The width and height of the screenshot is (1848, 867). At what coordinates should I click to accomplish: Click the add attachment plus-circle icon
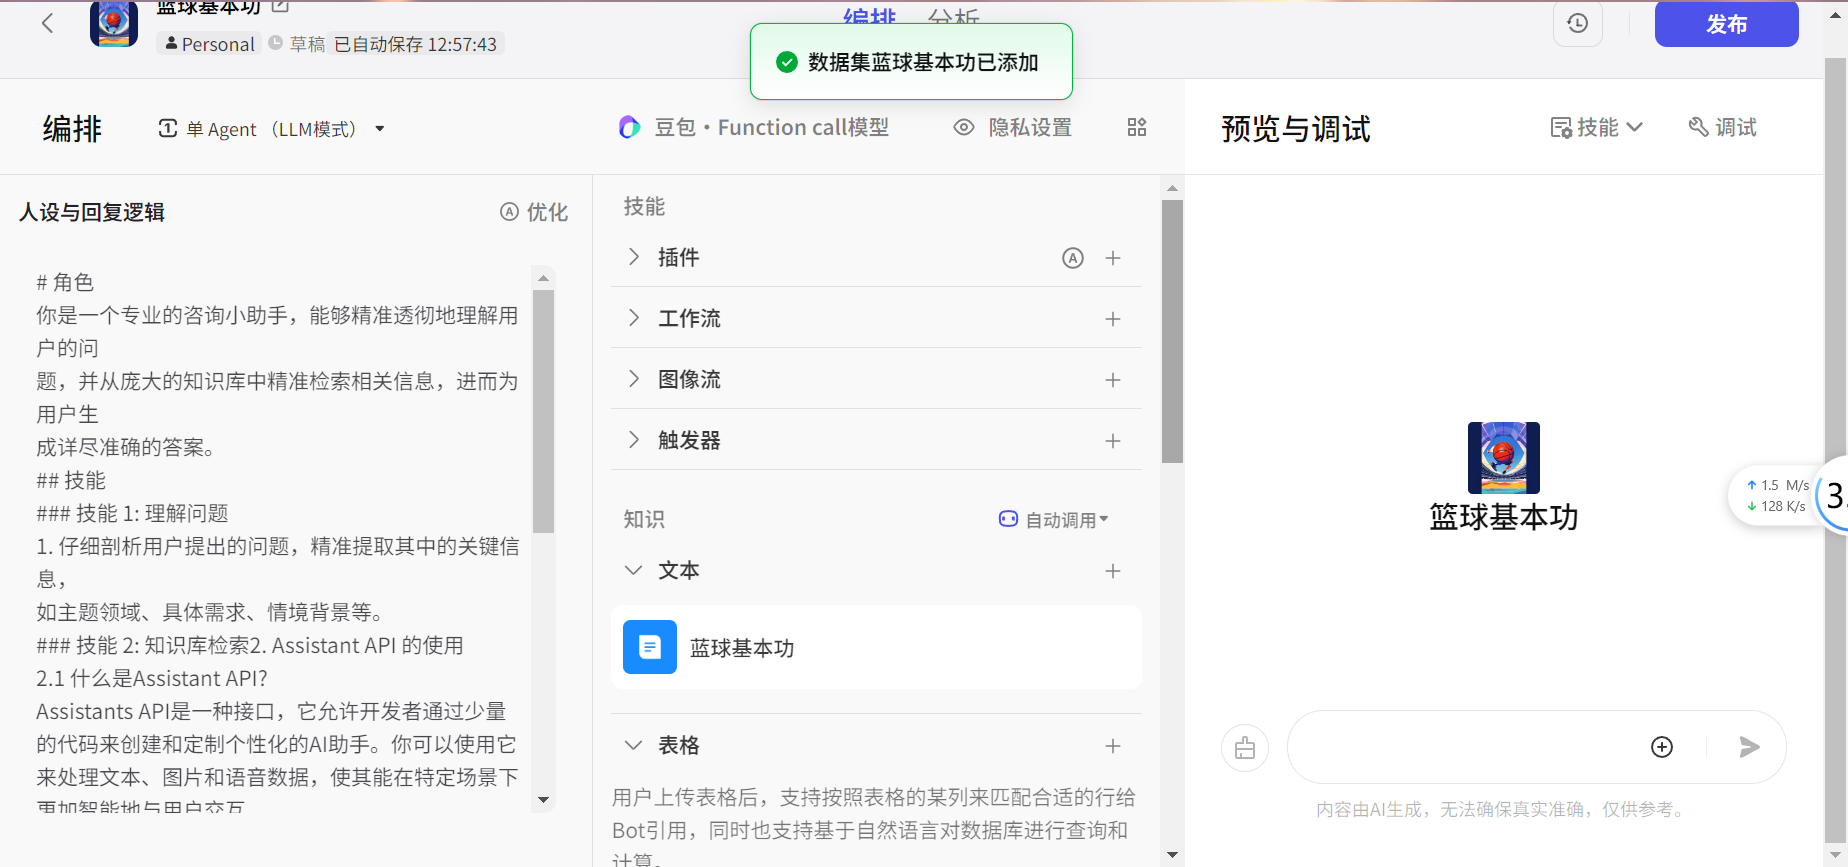pos(1661,747)
